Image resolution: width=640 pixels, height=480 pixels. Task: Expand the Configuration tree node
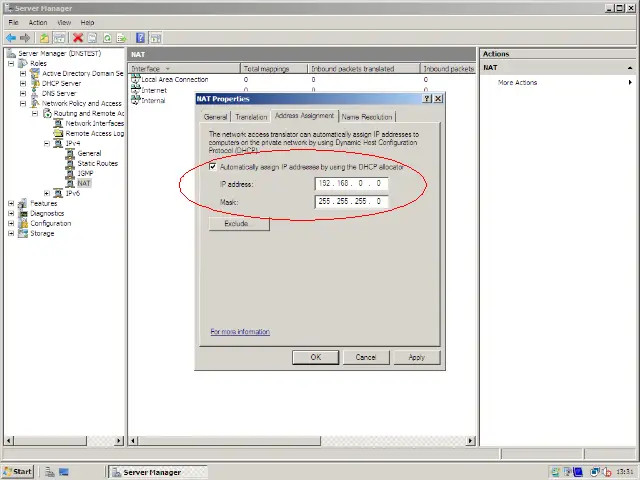pyautogui.click(x=11, y=224)
